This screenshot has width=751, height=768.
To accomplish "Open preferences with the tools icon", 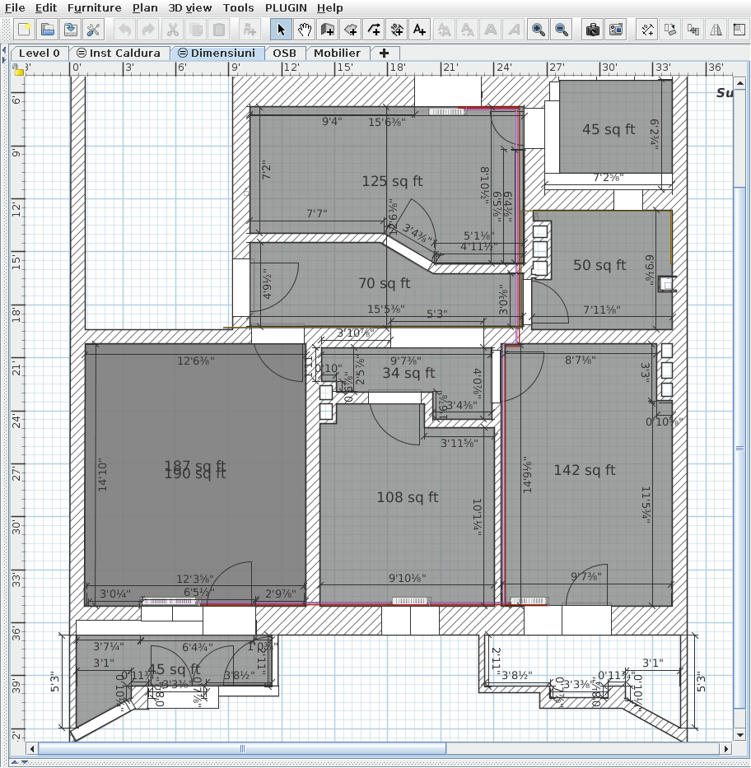I will click(93, 30).
